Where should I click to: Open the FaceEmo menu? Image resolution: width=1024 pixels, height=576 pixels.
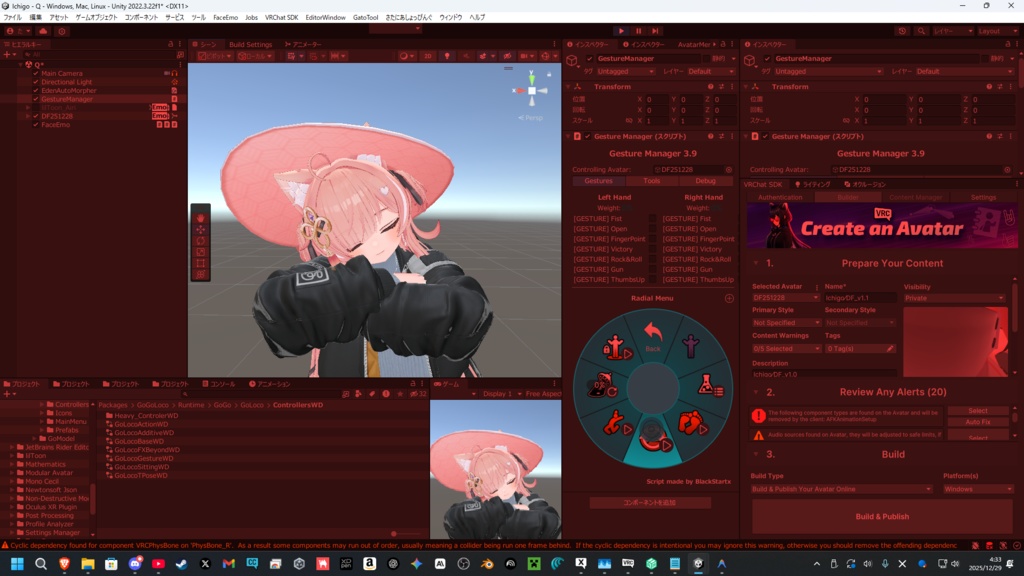[225, 18]
